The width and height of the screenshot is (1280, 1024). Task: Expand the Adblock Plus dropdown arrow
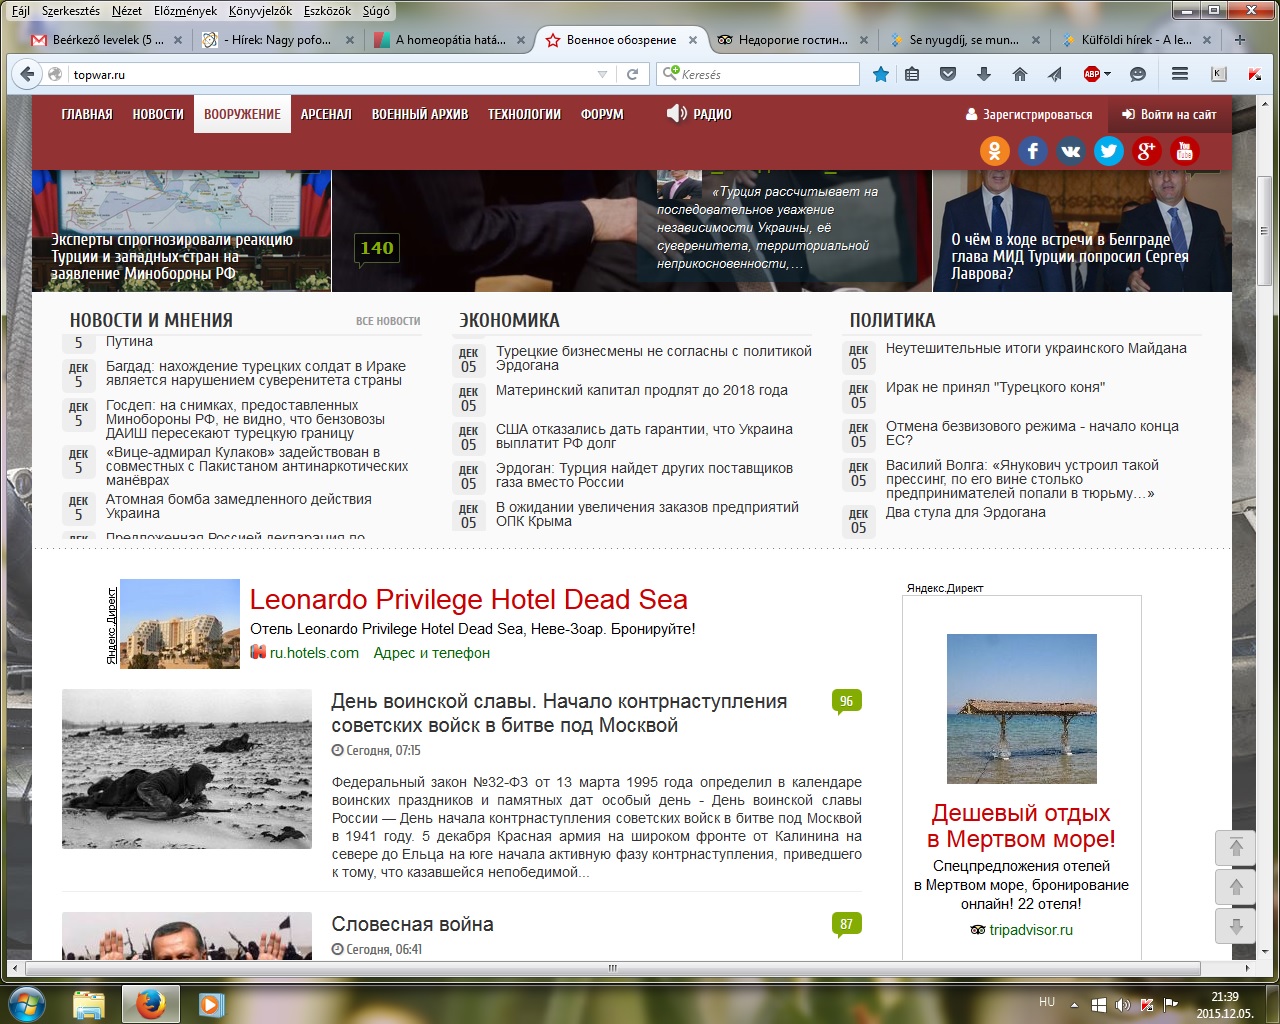tap(1108, 74)
